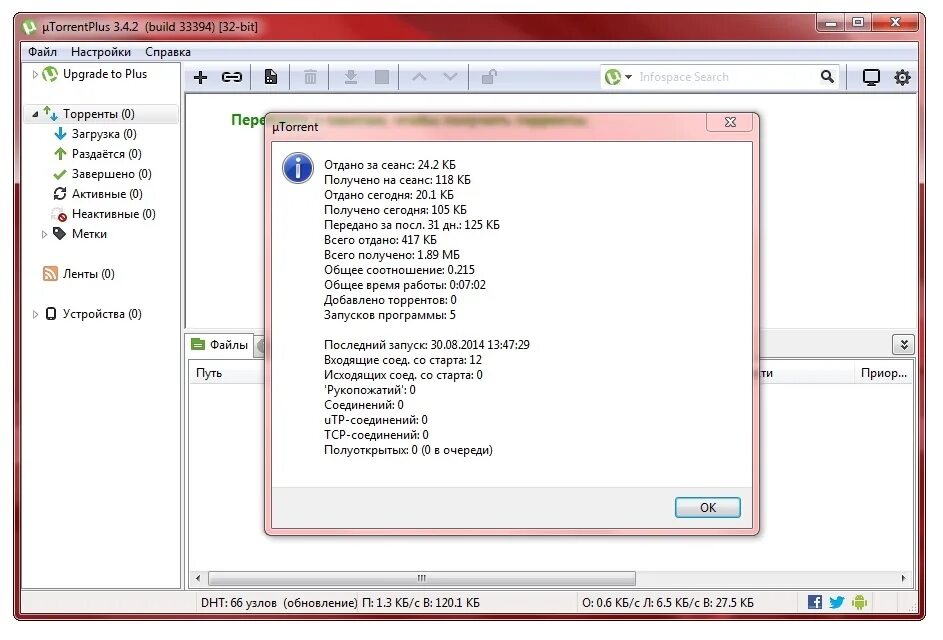Open search provider dropdown arrow
The height and width of the screenshot is (640, 943).
(628, 77)
